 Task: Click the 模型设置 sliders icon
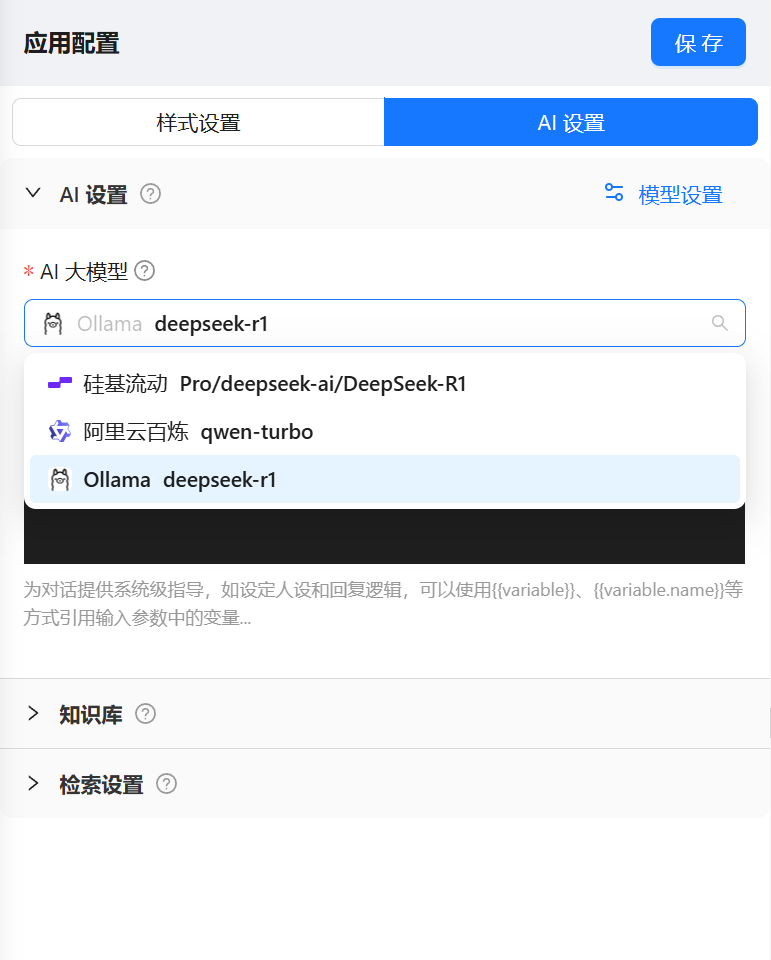[614, 193]
